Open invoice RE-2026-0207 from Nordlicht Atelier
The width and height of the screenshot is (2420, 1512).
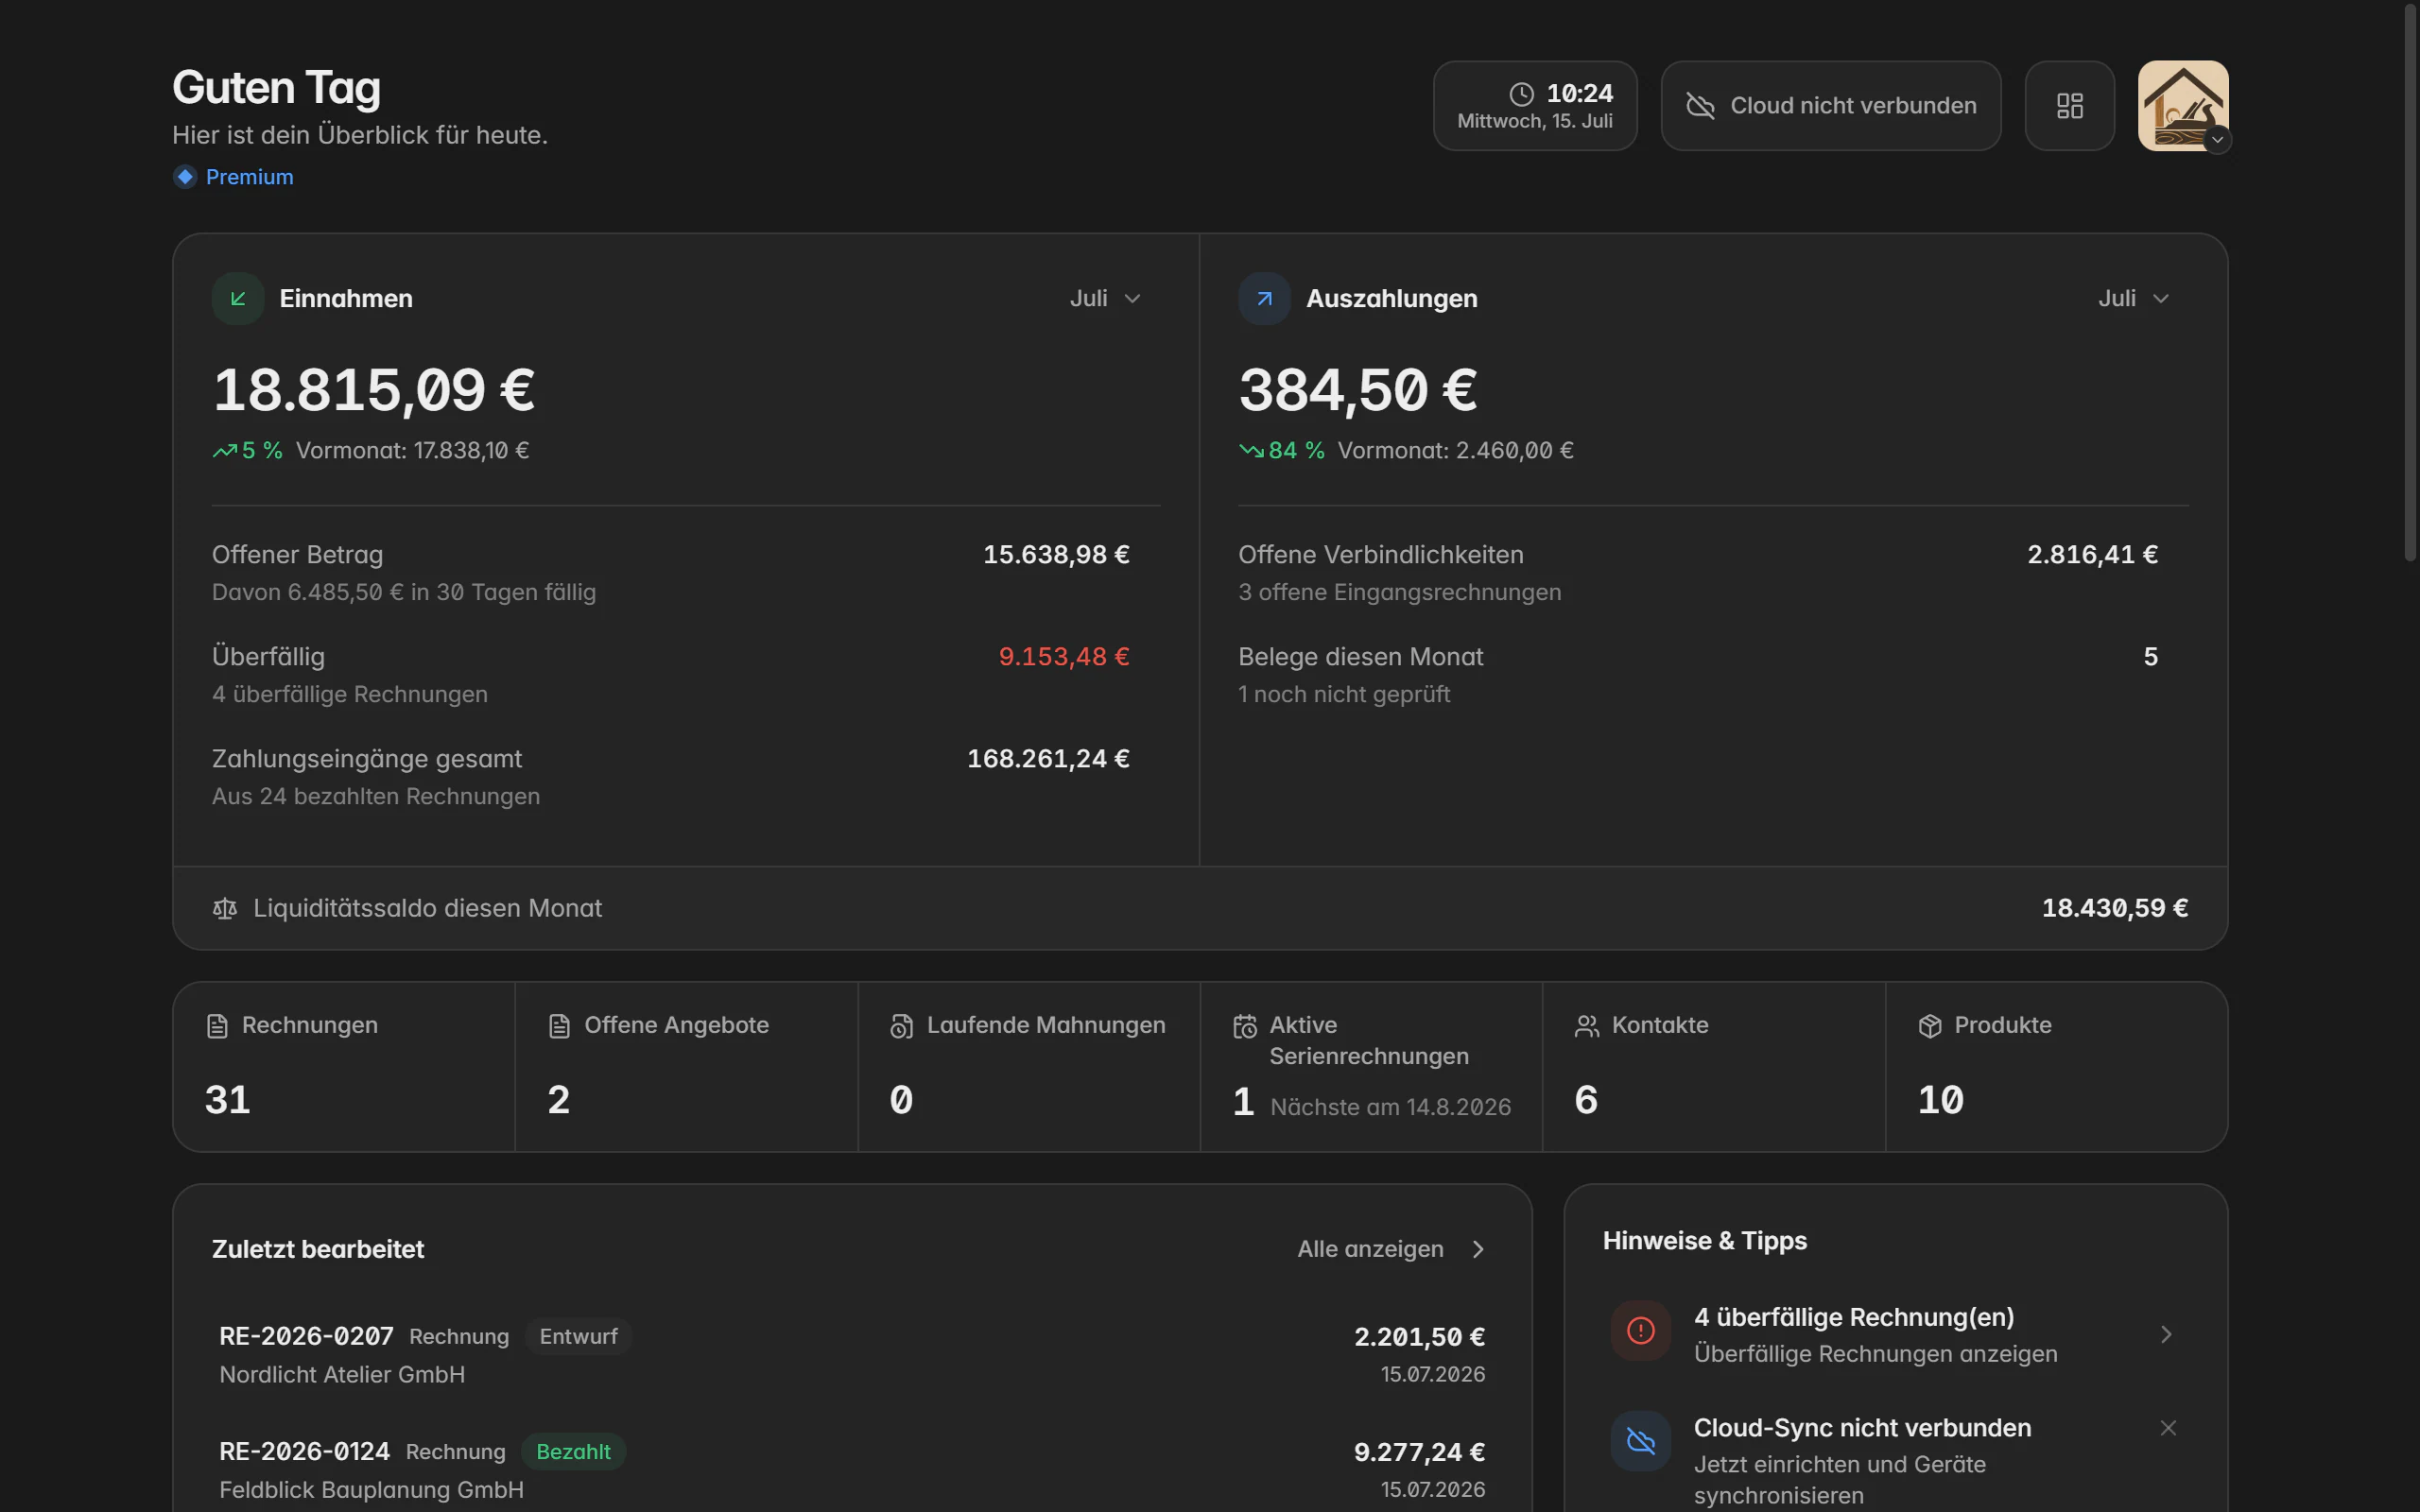852,1355
